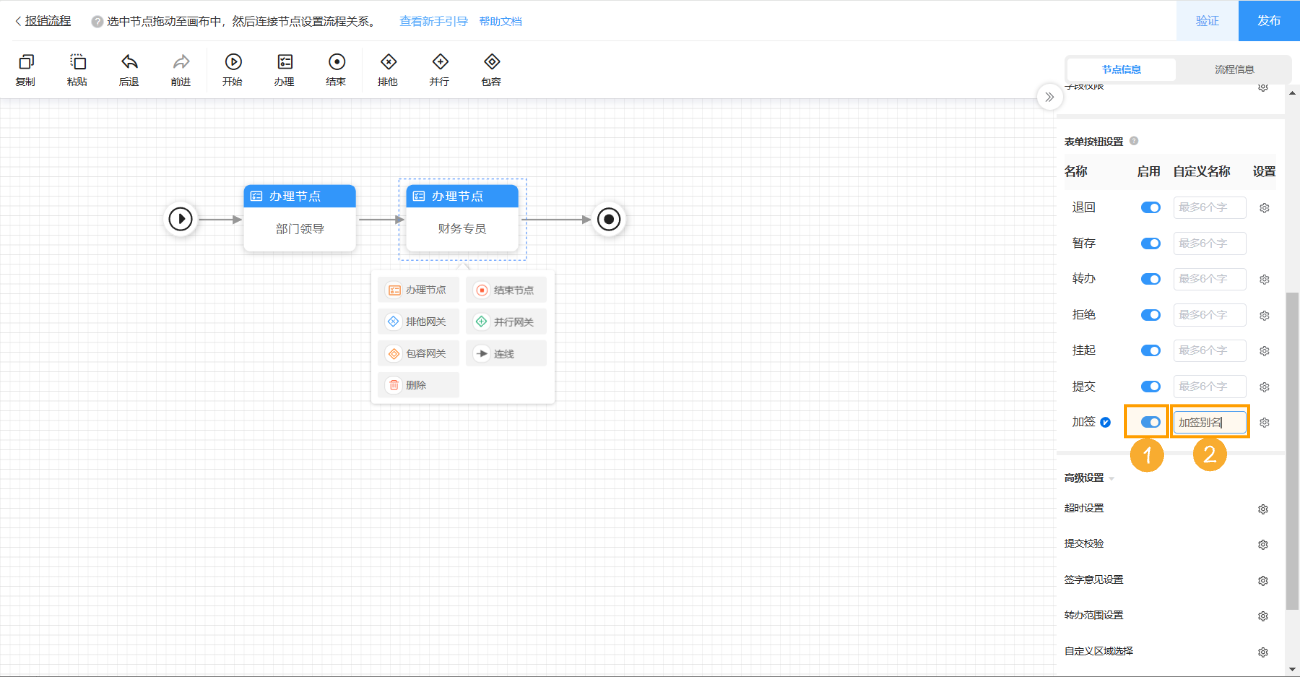Click the 加签别名 custom name input field
This screenshot has height=677, width=1300.
[1209, 421]
